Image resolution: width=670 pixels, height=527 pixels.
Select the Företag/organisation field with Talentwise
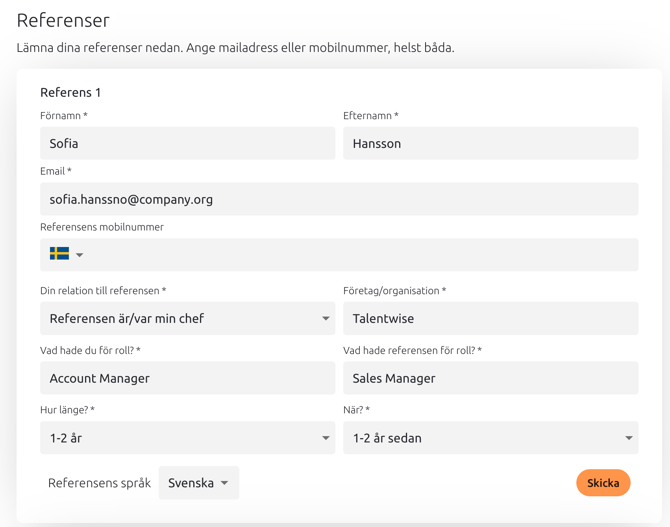491,318
